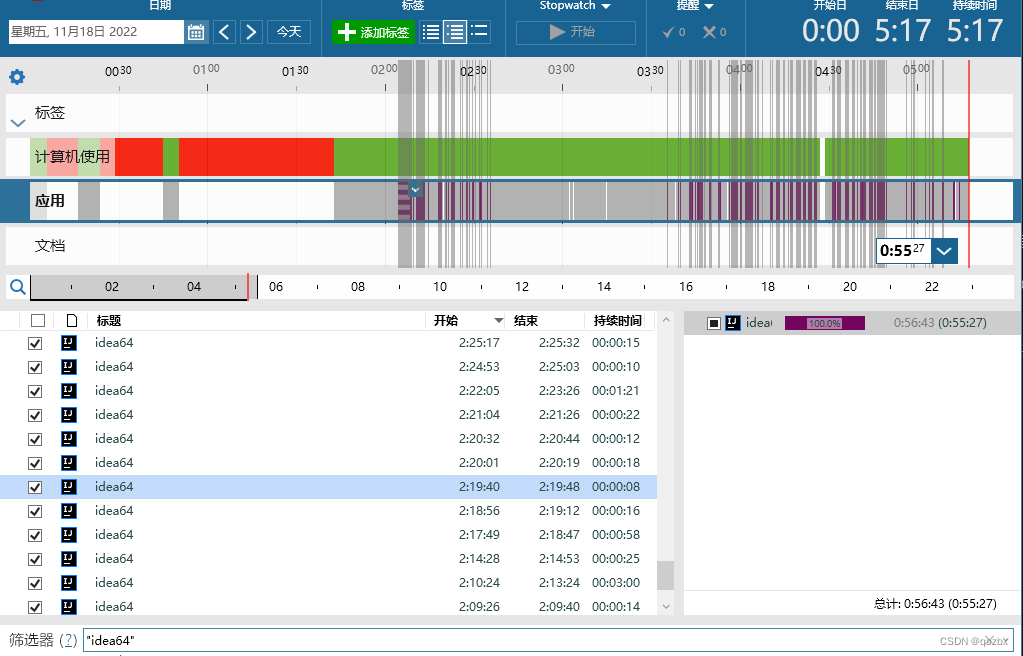This screenshot has height=656, width=1023.
Task: Click the X reminder count icon
Action: point(714,32)
